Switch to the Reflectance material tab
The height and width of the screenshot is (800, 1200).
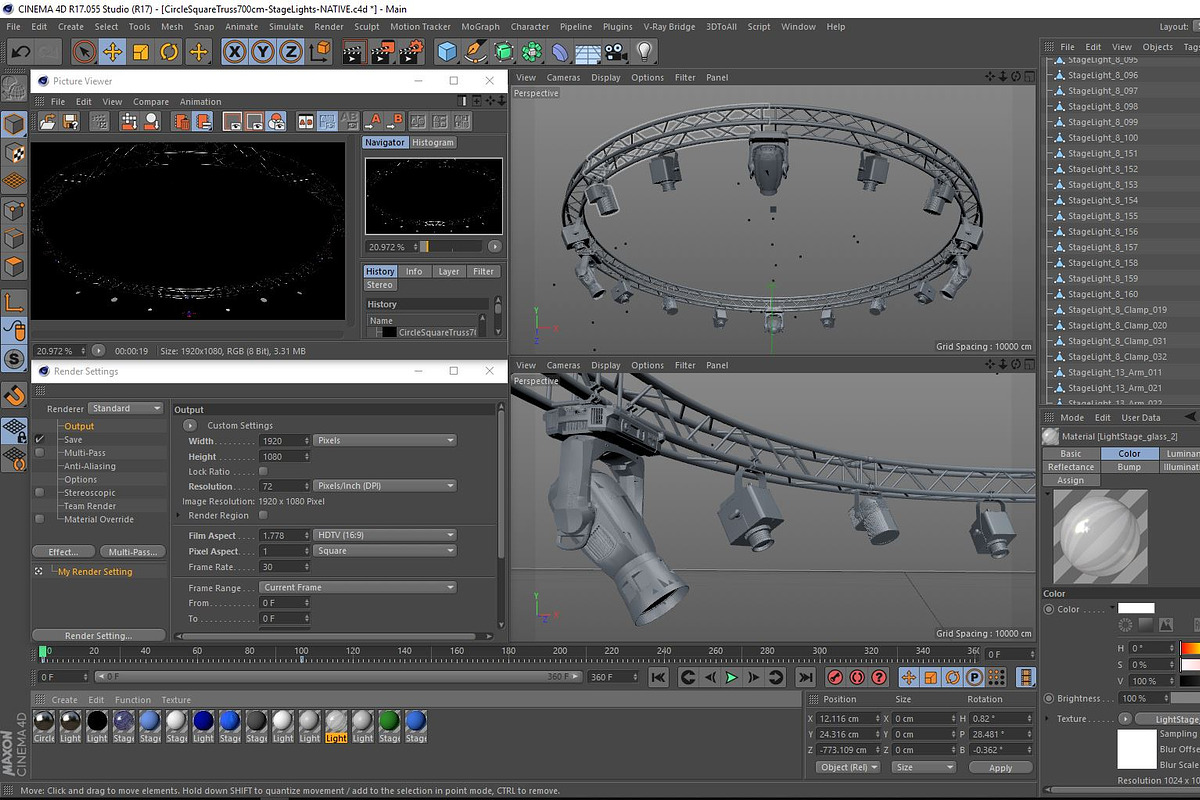coord(1070,467)
